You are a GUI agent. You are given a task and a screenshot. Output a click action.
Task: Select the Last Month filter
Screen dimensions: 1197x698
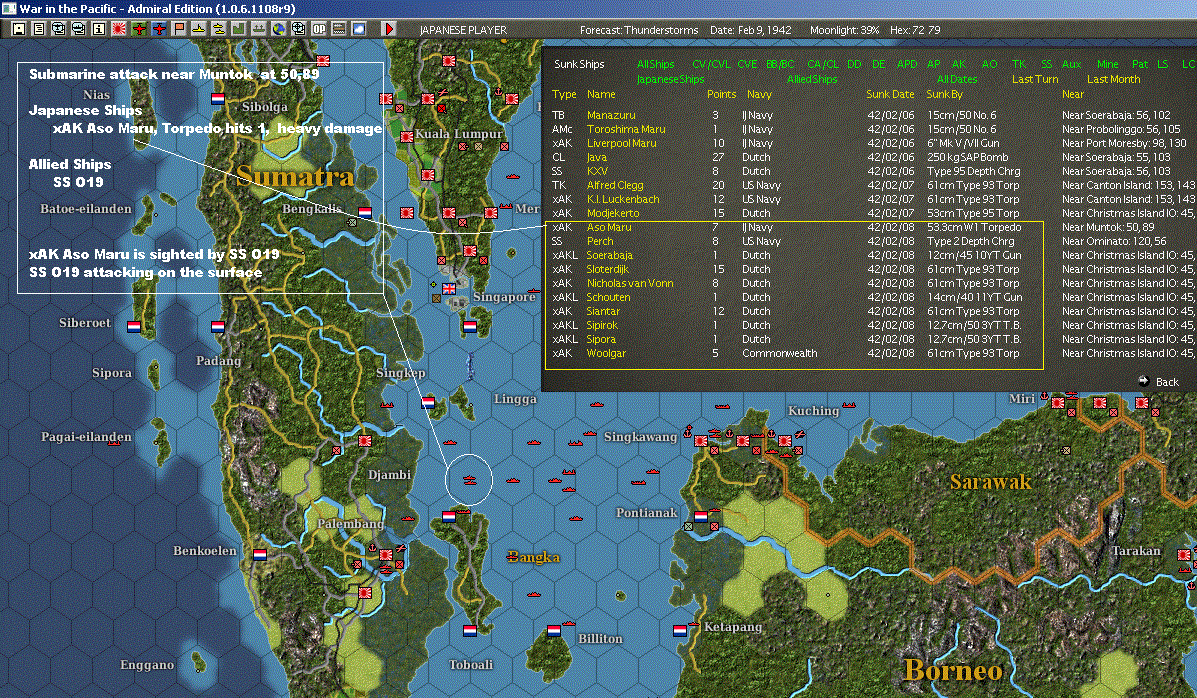1114,79
